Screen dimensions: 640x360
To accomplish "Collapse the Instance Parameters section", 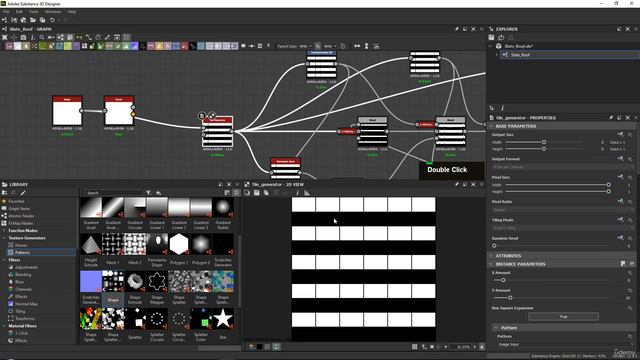I will [491, 264].
